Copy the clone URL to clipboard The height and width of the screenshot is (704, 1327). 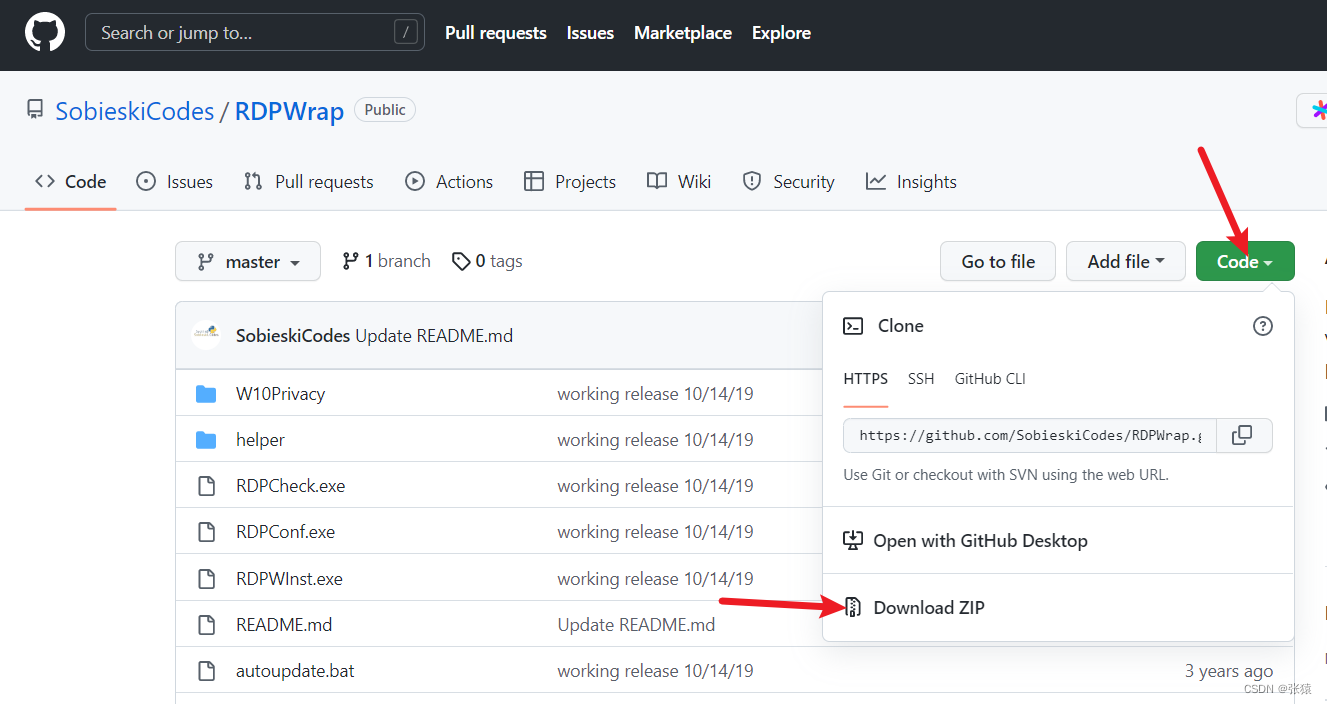point(1242,436)
